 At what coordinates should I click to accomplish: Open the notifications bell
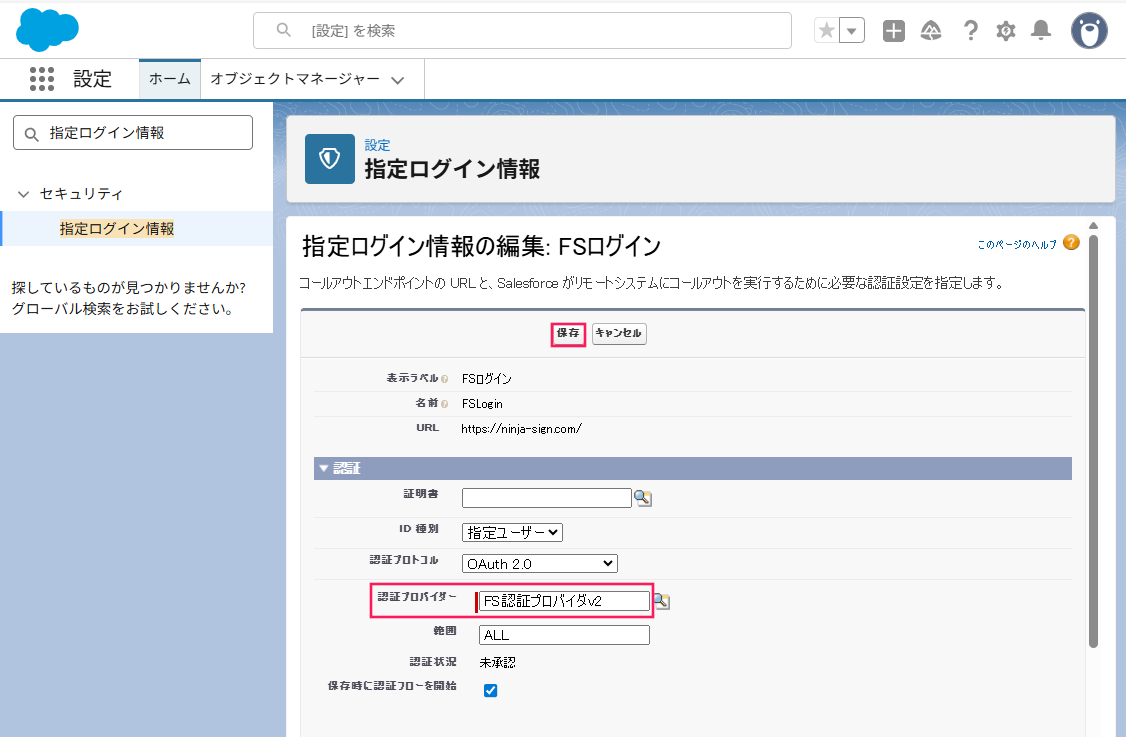pyautogui.click(x=1041, y=30)
